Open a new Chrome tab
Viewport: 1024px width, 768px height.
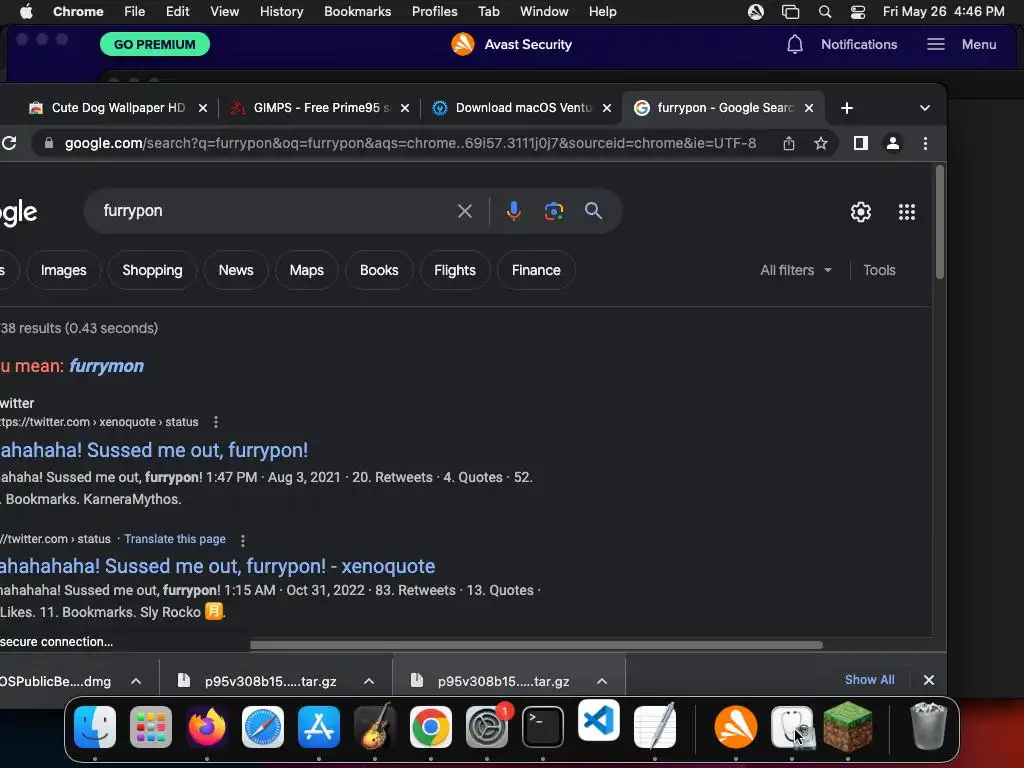click(x=847, y=108)
